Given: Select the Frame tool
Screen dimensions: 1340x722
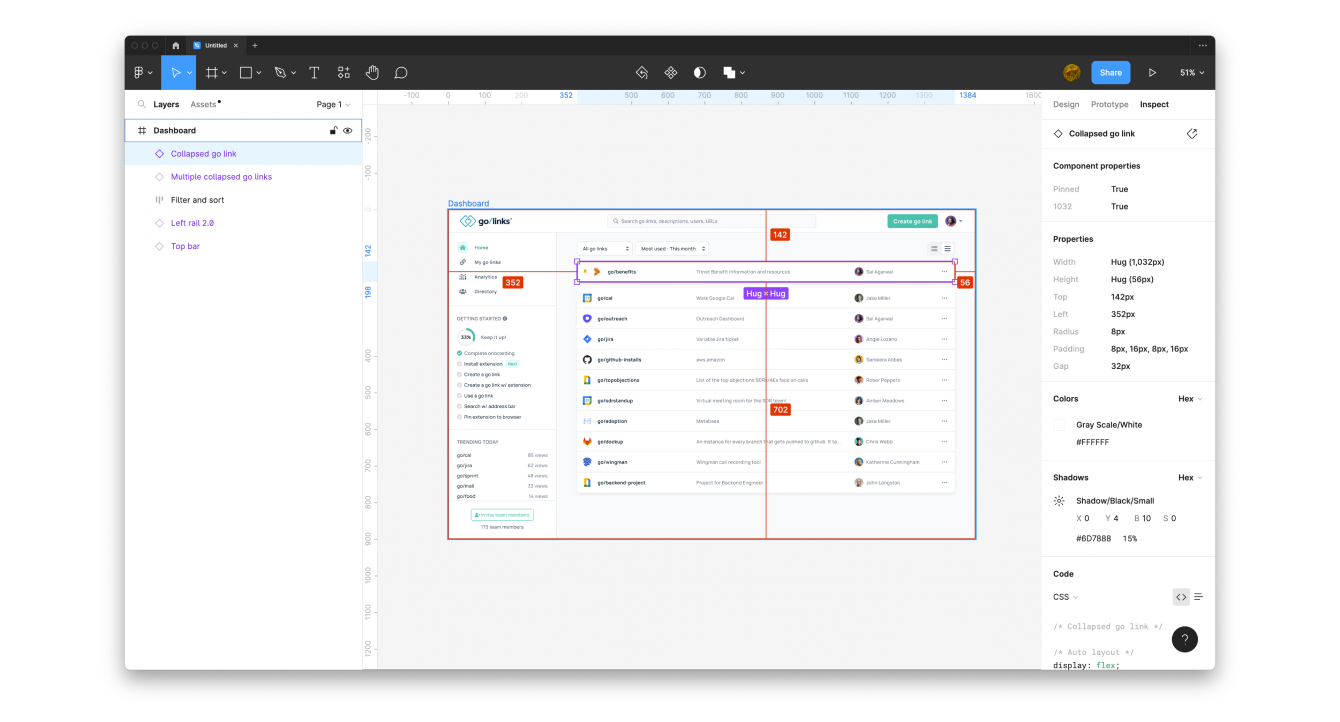Looking at the screenshot, I should (x=211, y=72).
